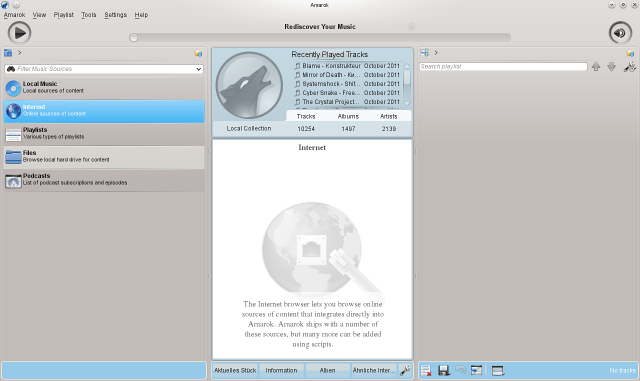Viewport: 640px width, 381px height.
Task: Focus the Filter Music Sources field
Action: 104,69
